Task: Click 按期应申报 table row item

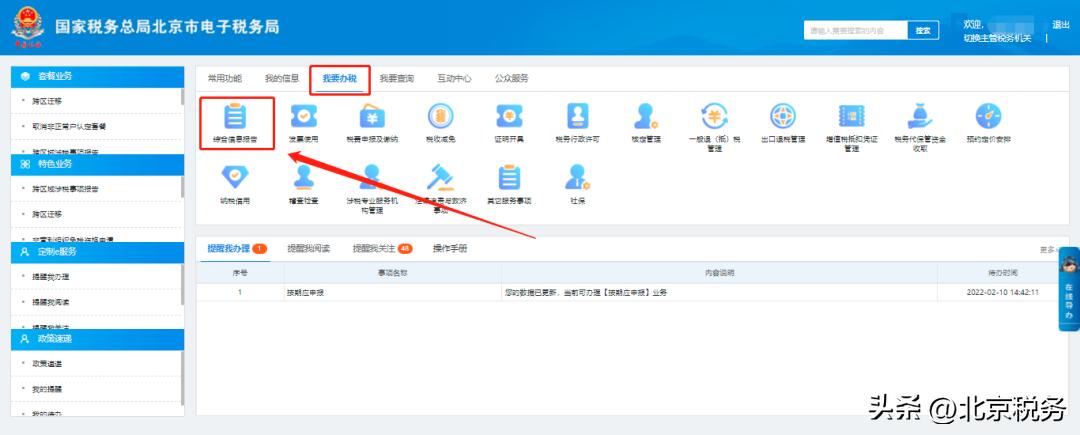Action: pos(306,293)
